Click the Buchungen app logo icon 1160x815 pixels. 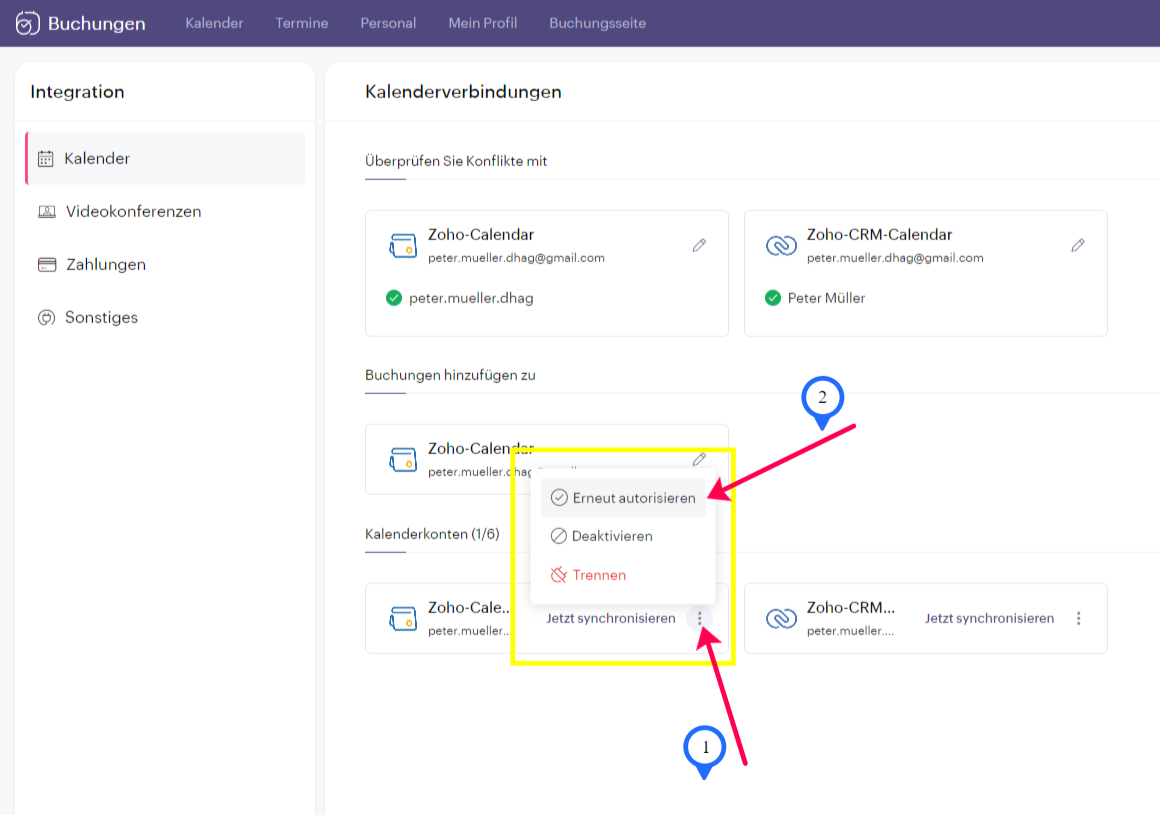[x=27, y=23]
